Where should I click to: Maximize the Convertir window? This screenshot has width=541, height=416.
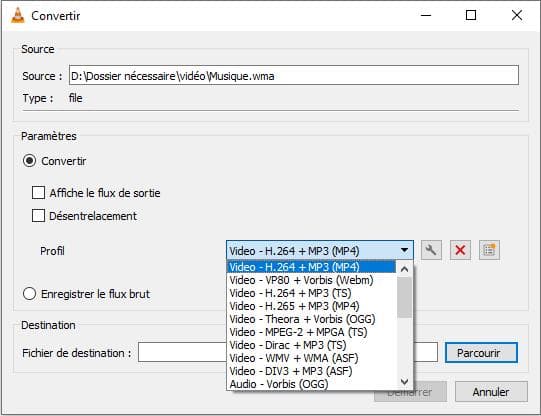(x=471, y=15)
